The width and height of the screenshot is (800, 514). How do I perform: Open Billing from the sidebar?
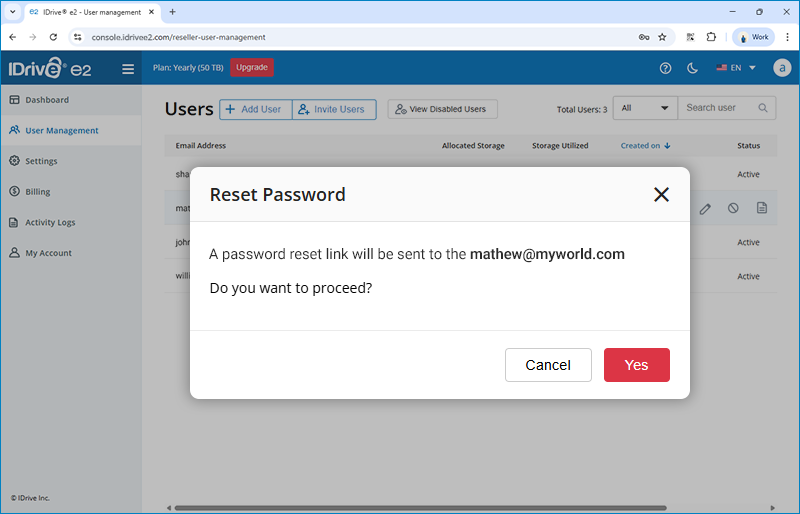[38, 192]
